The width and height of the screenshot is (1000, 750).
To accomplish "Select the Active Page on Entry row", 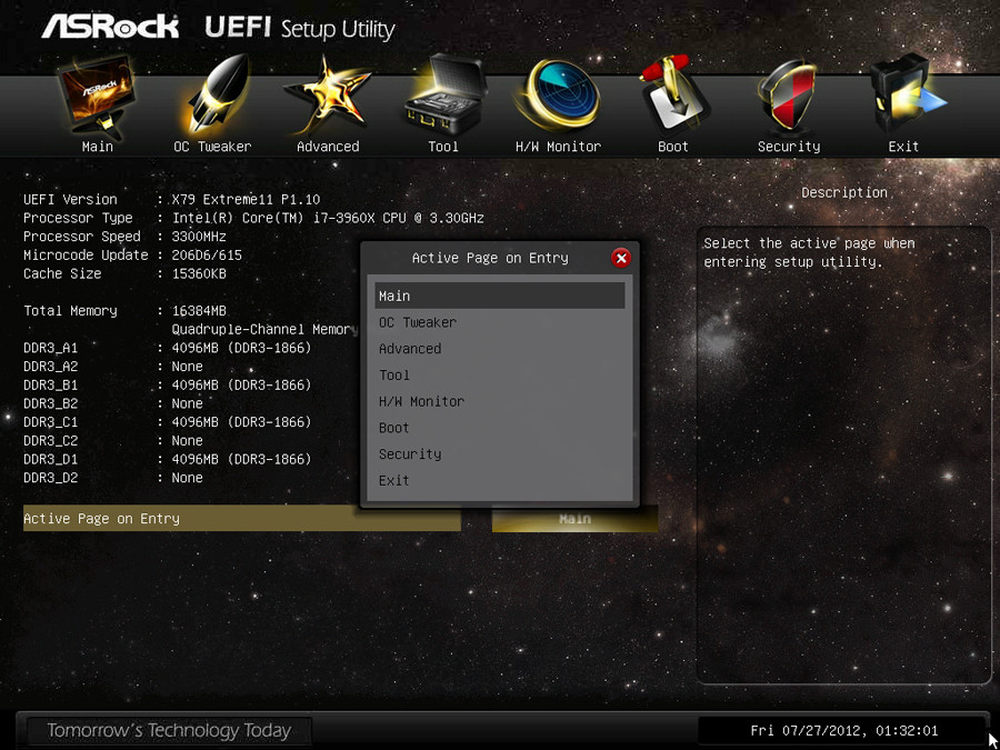I will [x=242, y=518].
